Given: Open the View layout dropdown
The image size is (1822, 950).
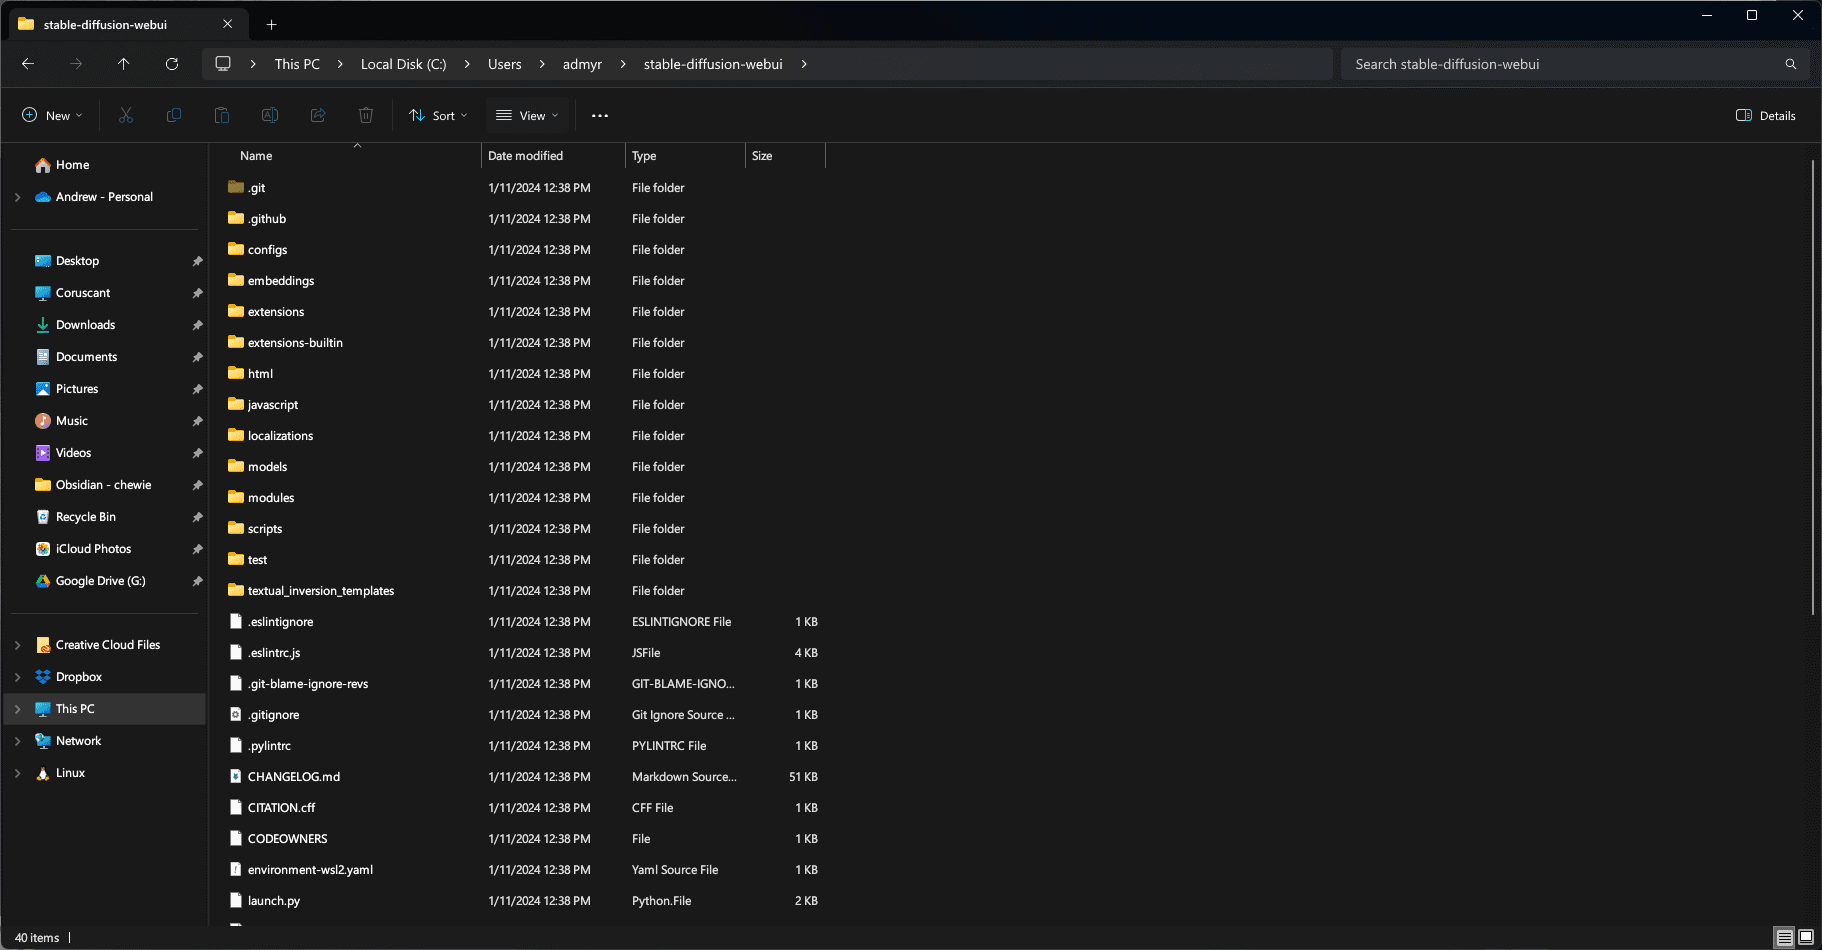Looking at the screenshot, I should [x=528, y=116].
